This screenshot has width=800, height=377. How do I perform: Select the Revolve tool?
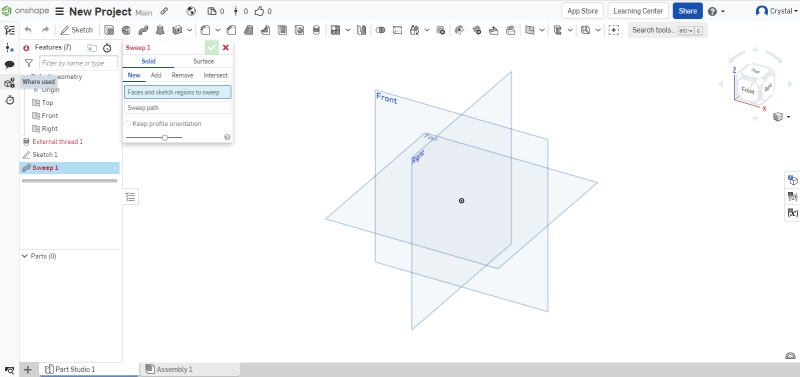pos(126,30)
